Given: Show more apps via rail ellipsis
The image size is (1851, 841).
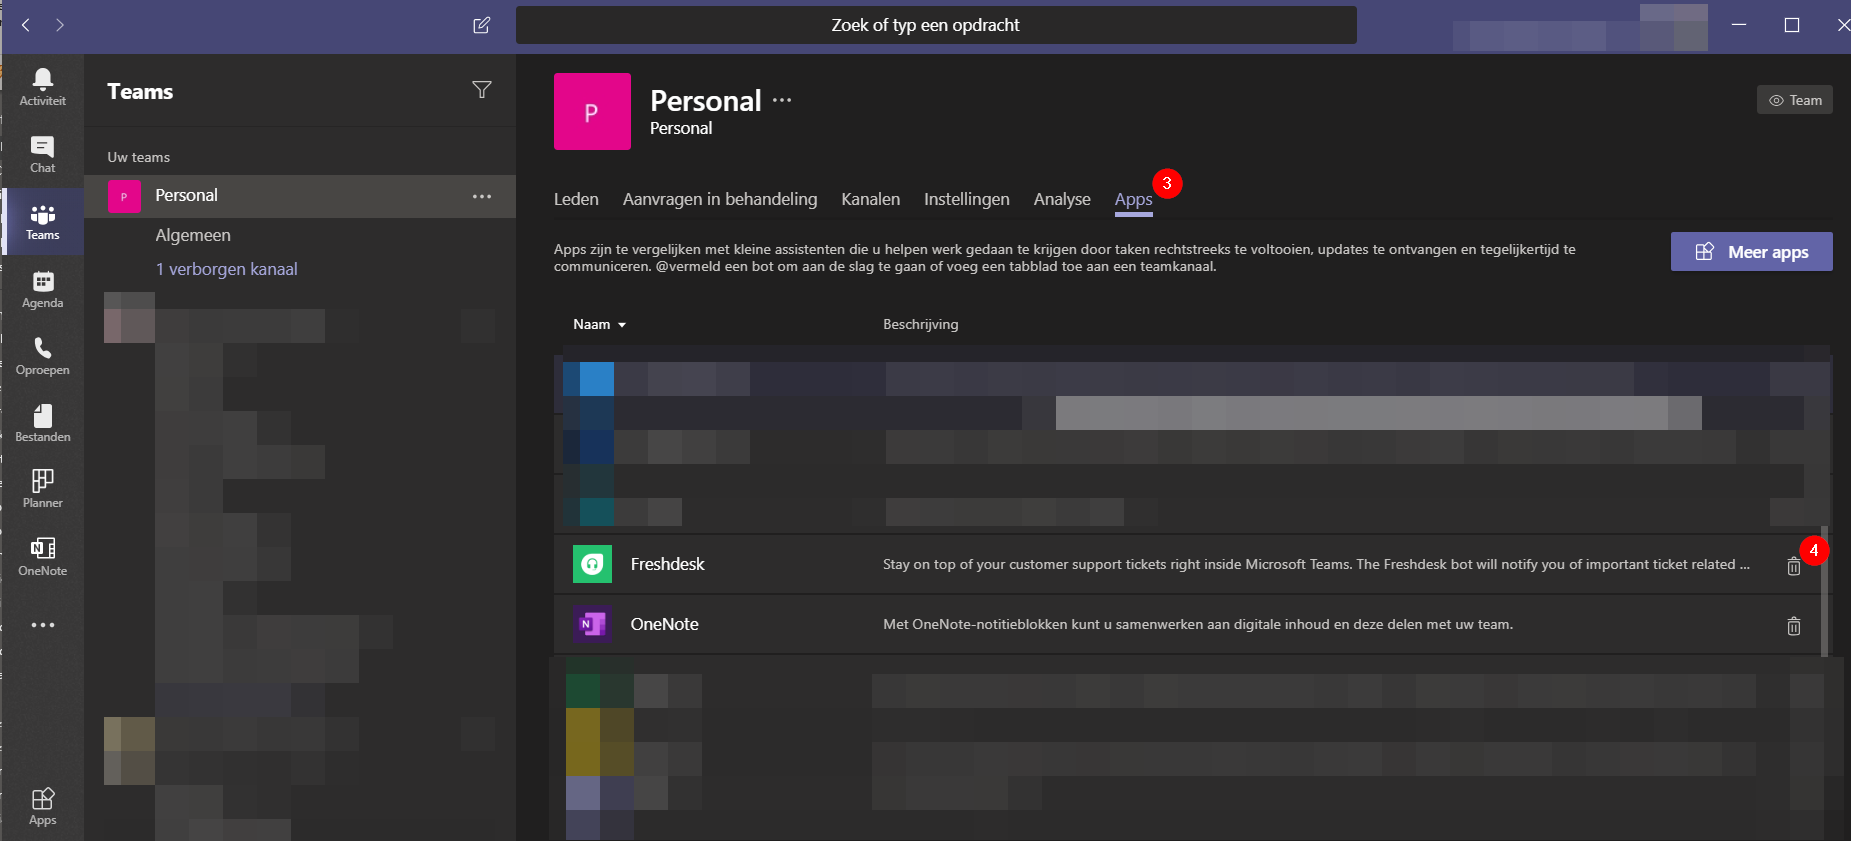Looking at the screenshot, I should [42, 625].
